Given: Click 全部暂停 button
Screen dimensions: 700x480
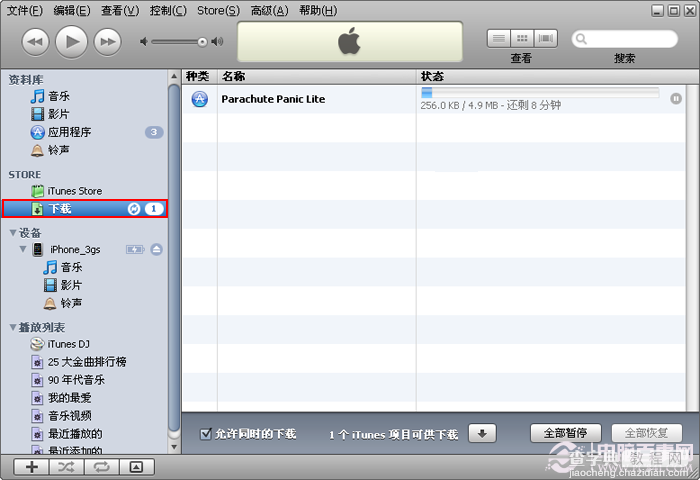Looking at the screenshot, I should 566,433.
